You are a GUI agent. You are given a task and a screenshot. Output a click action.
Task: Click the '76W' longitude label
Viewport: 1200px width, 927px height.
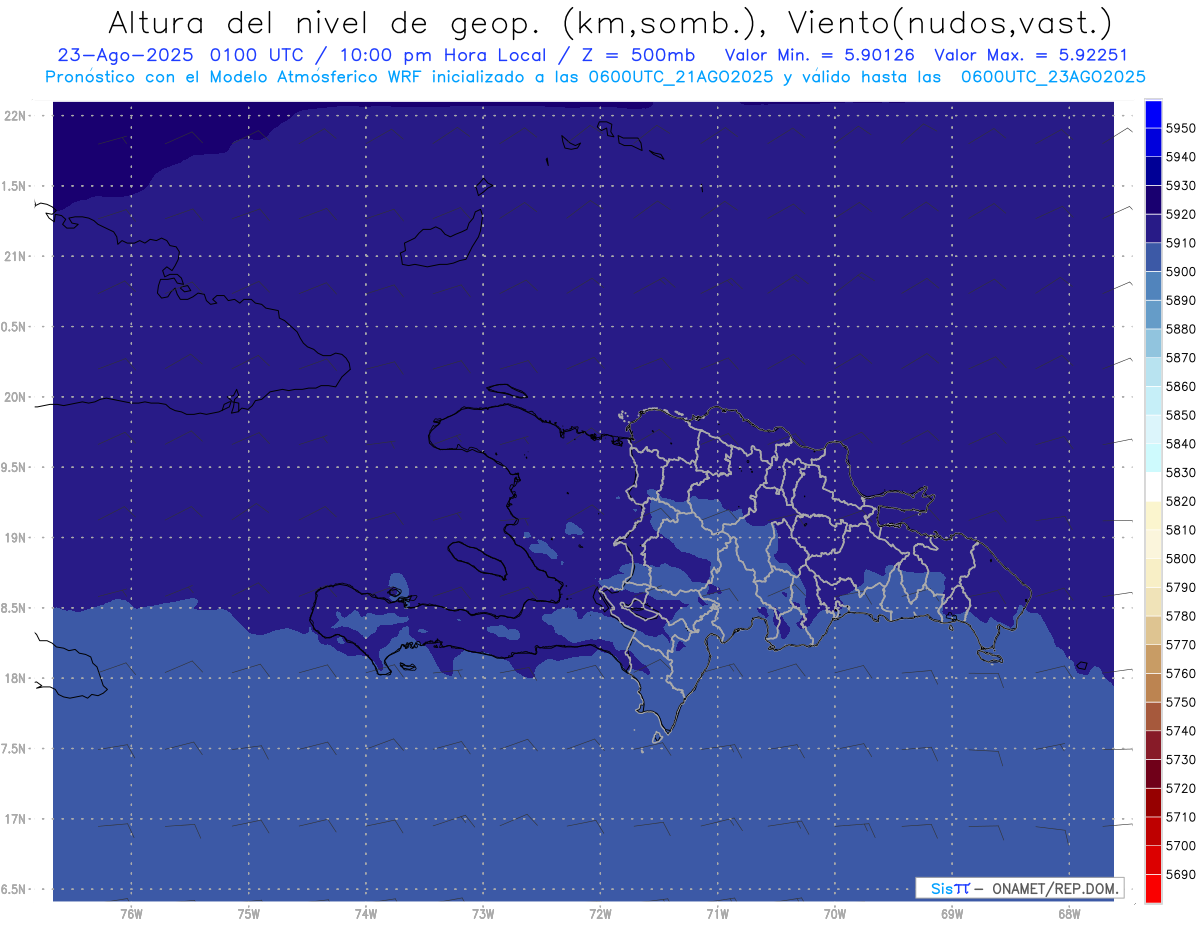(x=131, y=914)
